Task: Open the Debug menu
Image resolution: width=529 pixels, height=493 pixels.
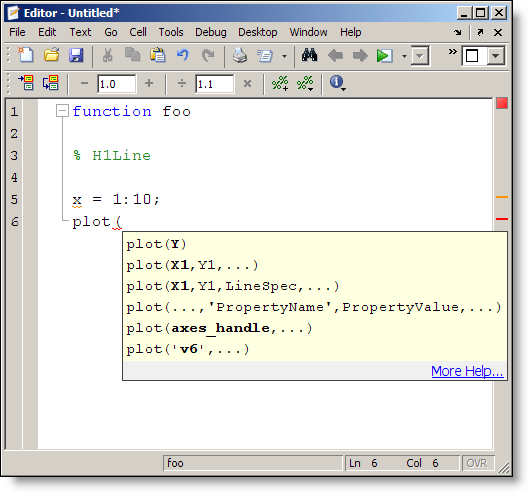Action: pyautogui.click(x=211, y=32)
